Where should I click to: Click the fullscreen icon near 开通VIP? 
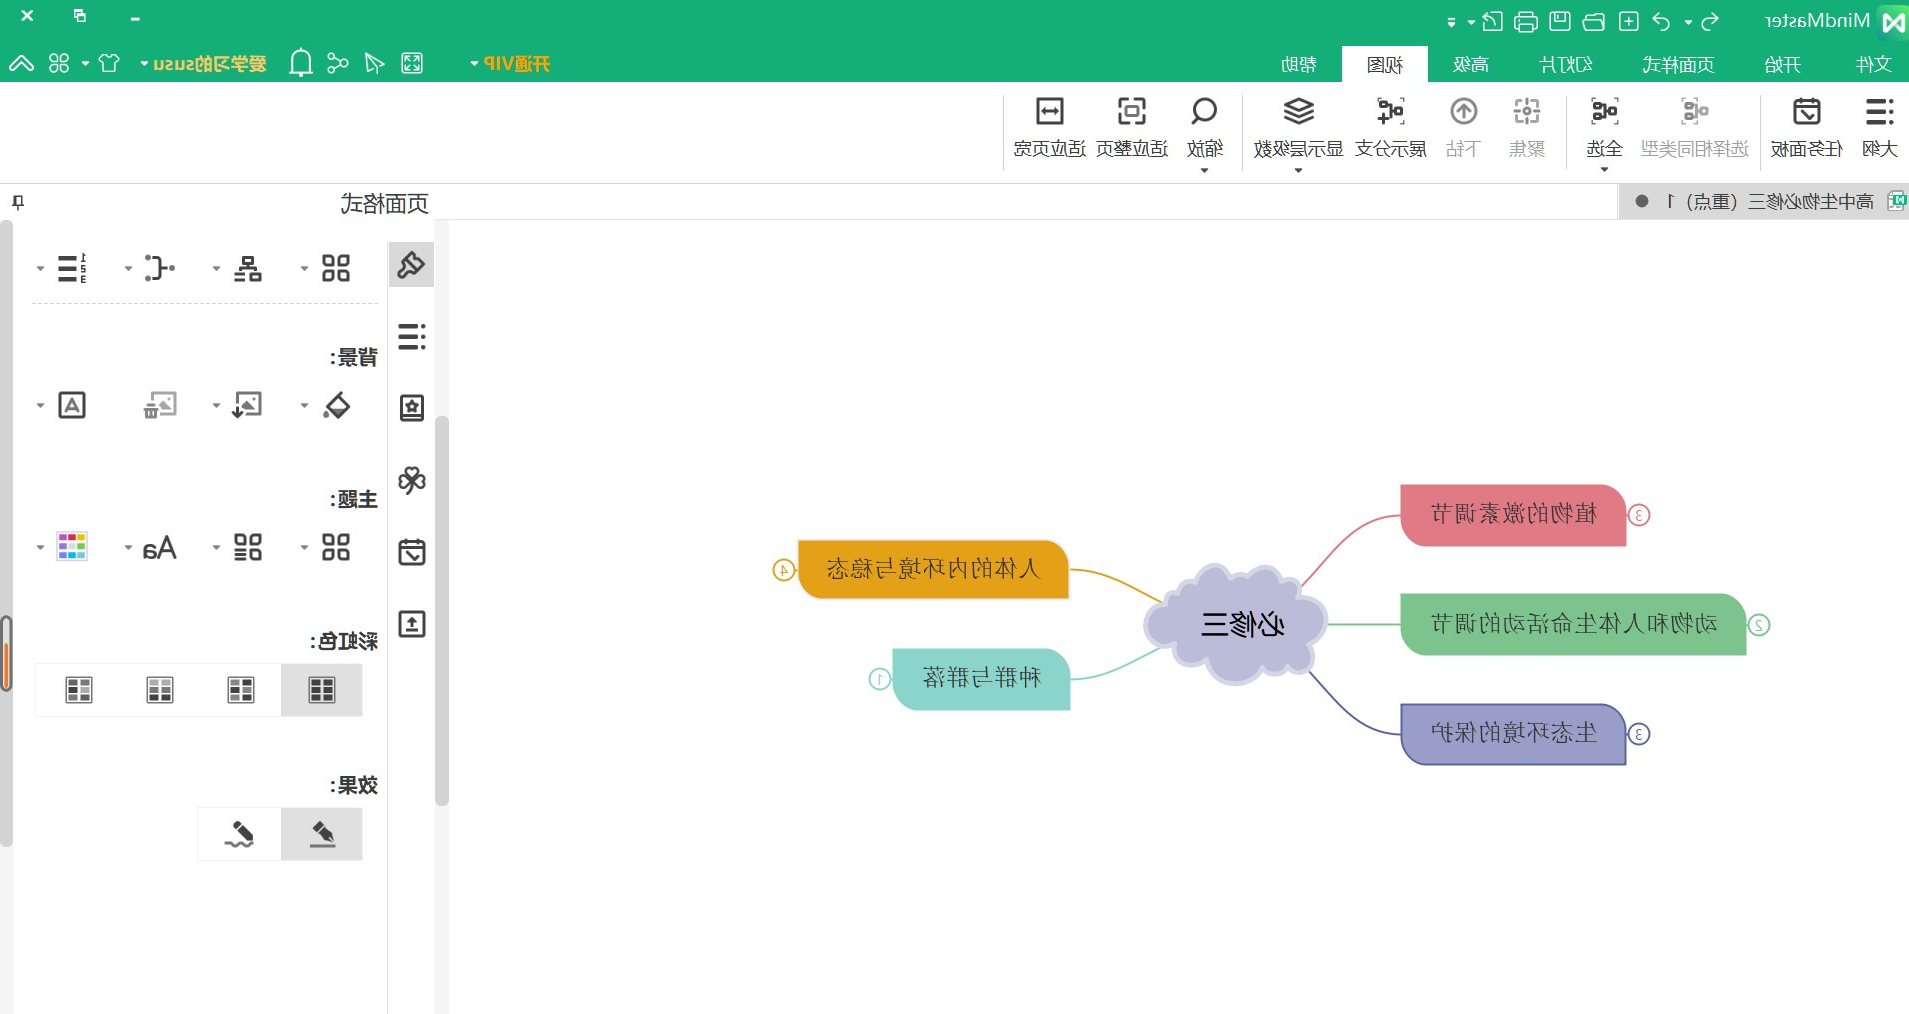[412, 63]
